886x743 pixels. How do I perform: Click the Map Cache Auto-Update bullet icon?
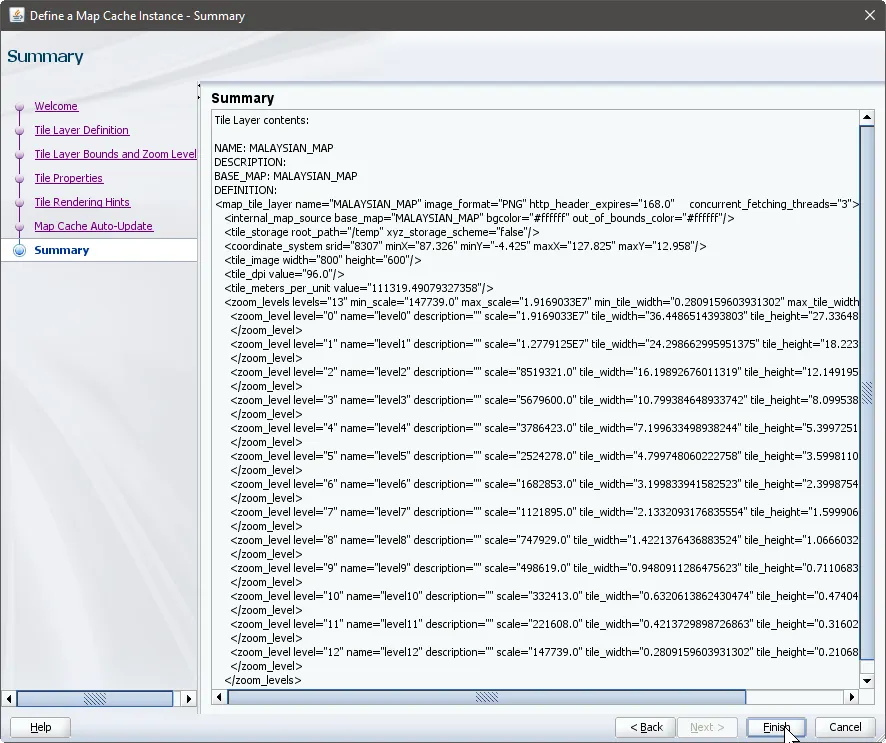pyautogui.click(x=19, y=226)
